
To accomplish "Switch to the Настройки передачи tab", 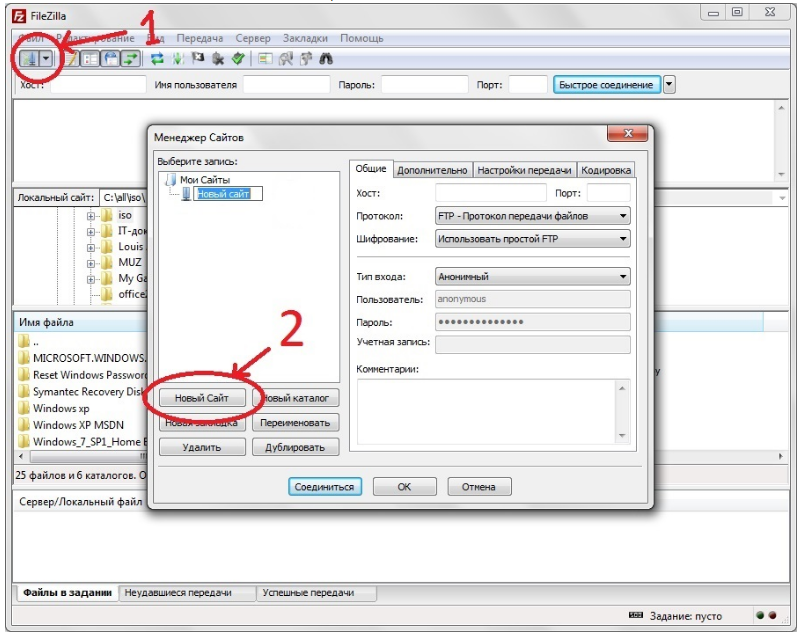I will [x=524, y=171].
